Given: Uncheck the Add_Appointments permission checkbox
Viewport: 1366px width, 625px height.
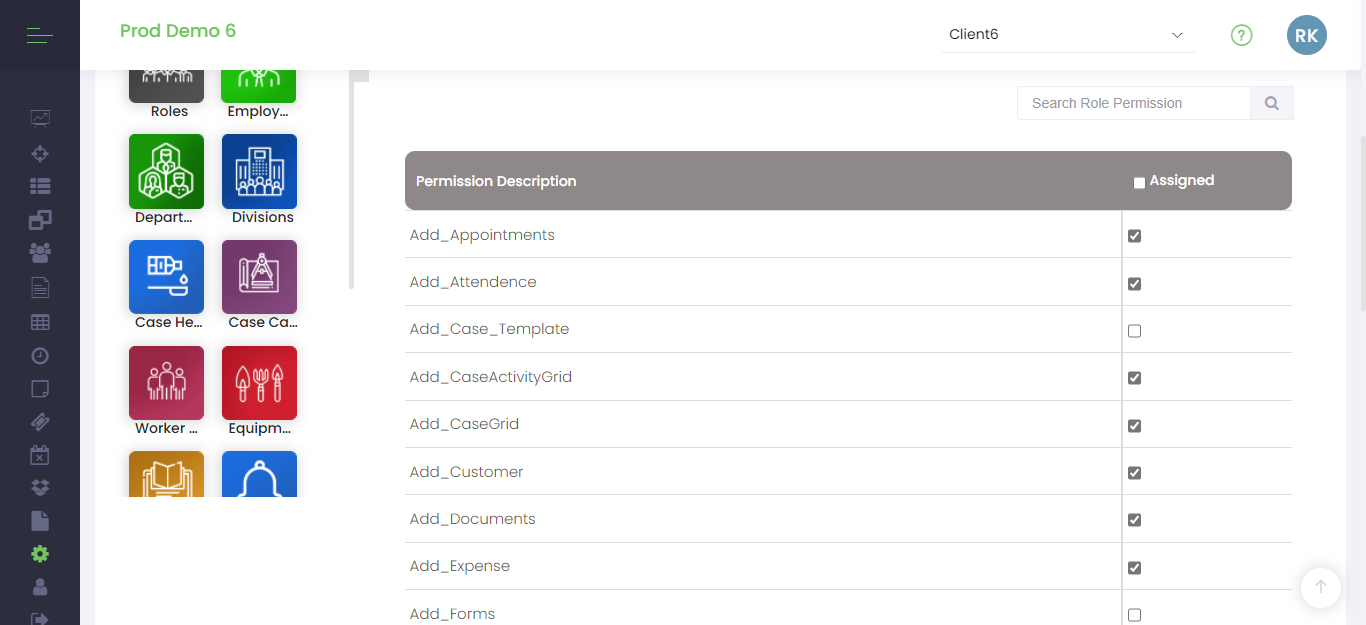Looking at the screenshot, I should pos(1134,236).
